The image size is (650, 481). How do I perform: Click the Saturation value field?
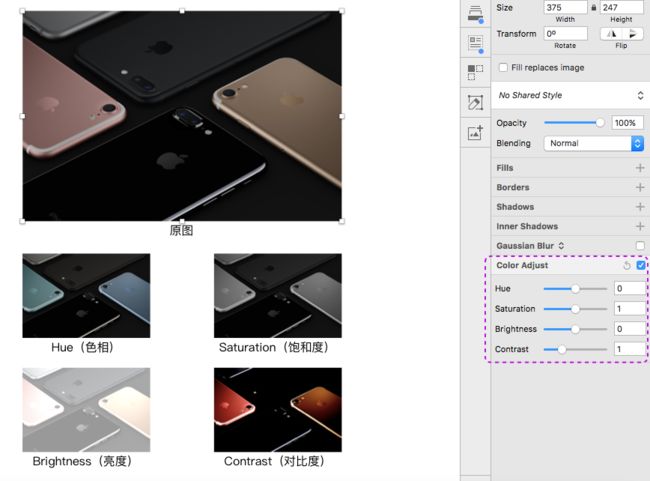point(629,309)
